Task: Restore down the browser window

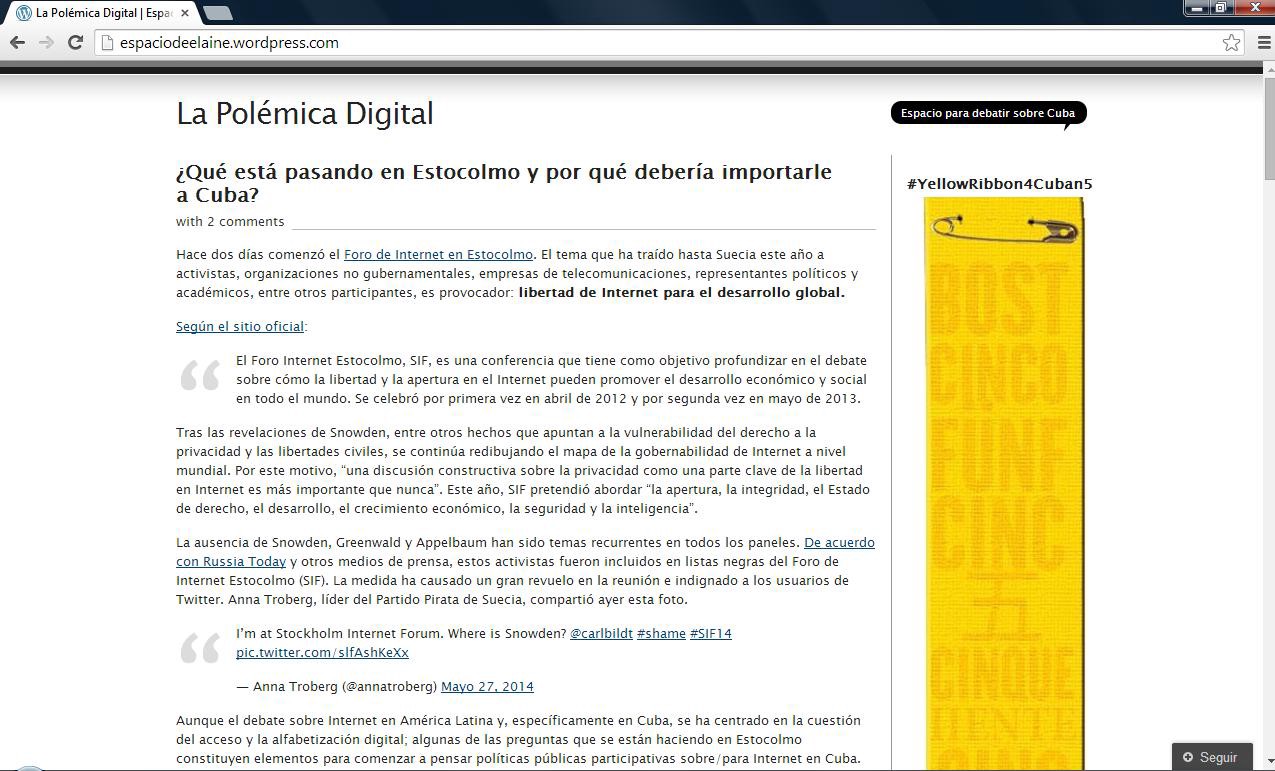Action: point(1222,8)
